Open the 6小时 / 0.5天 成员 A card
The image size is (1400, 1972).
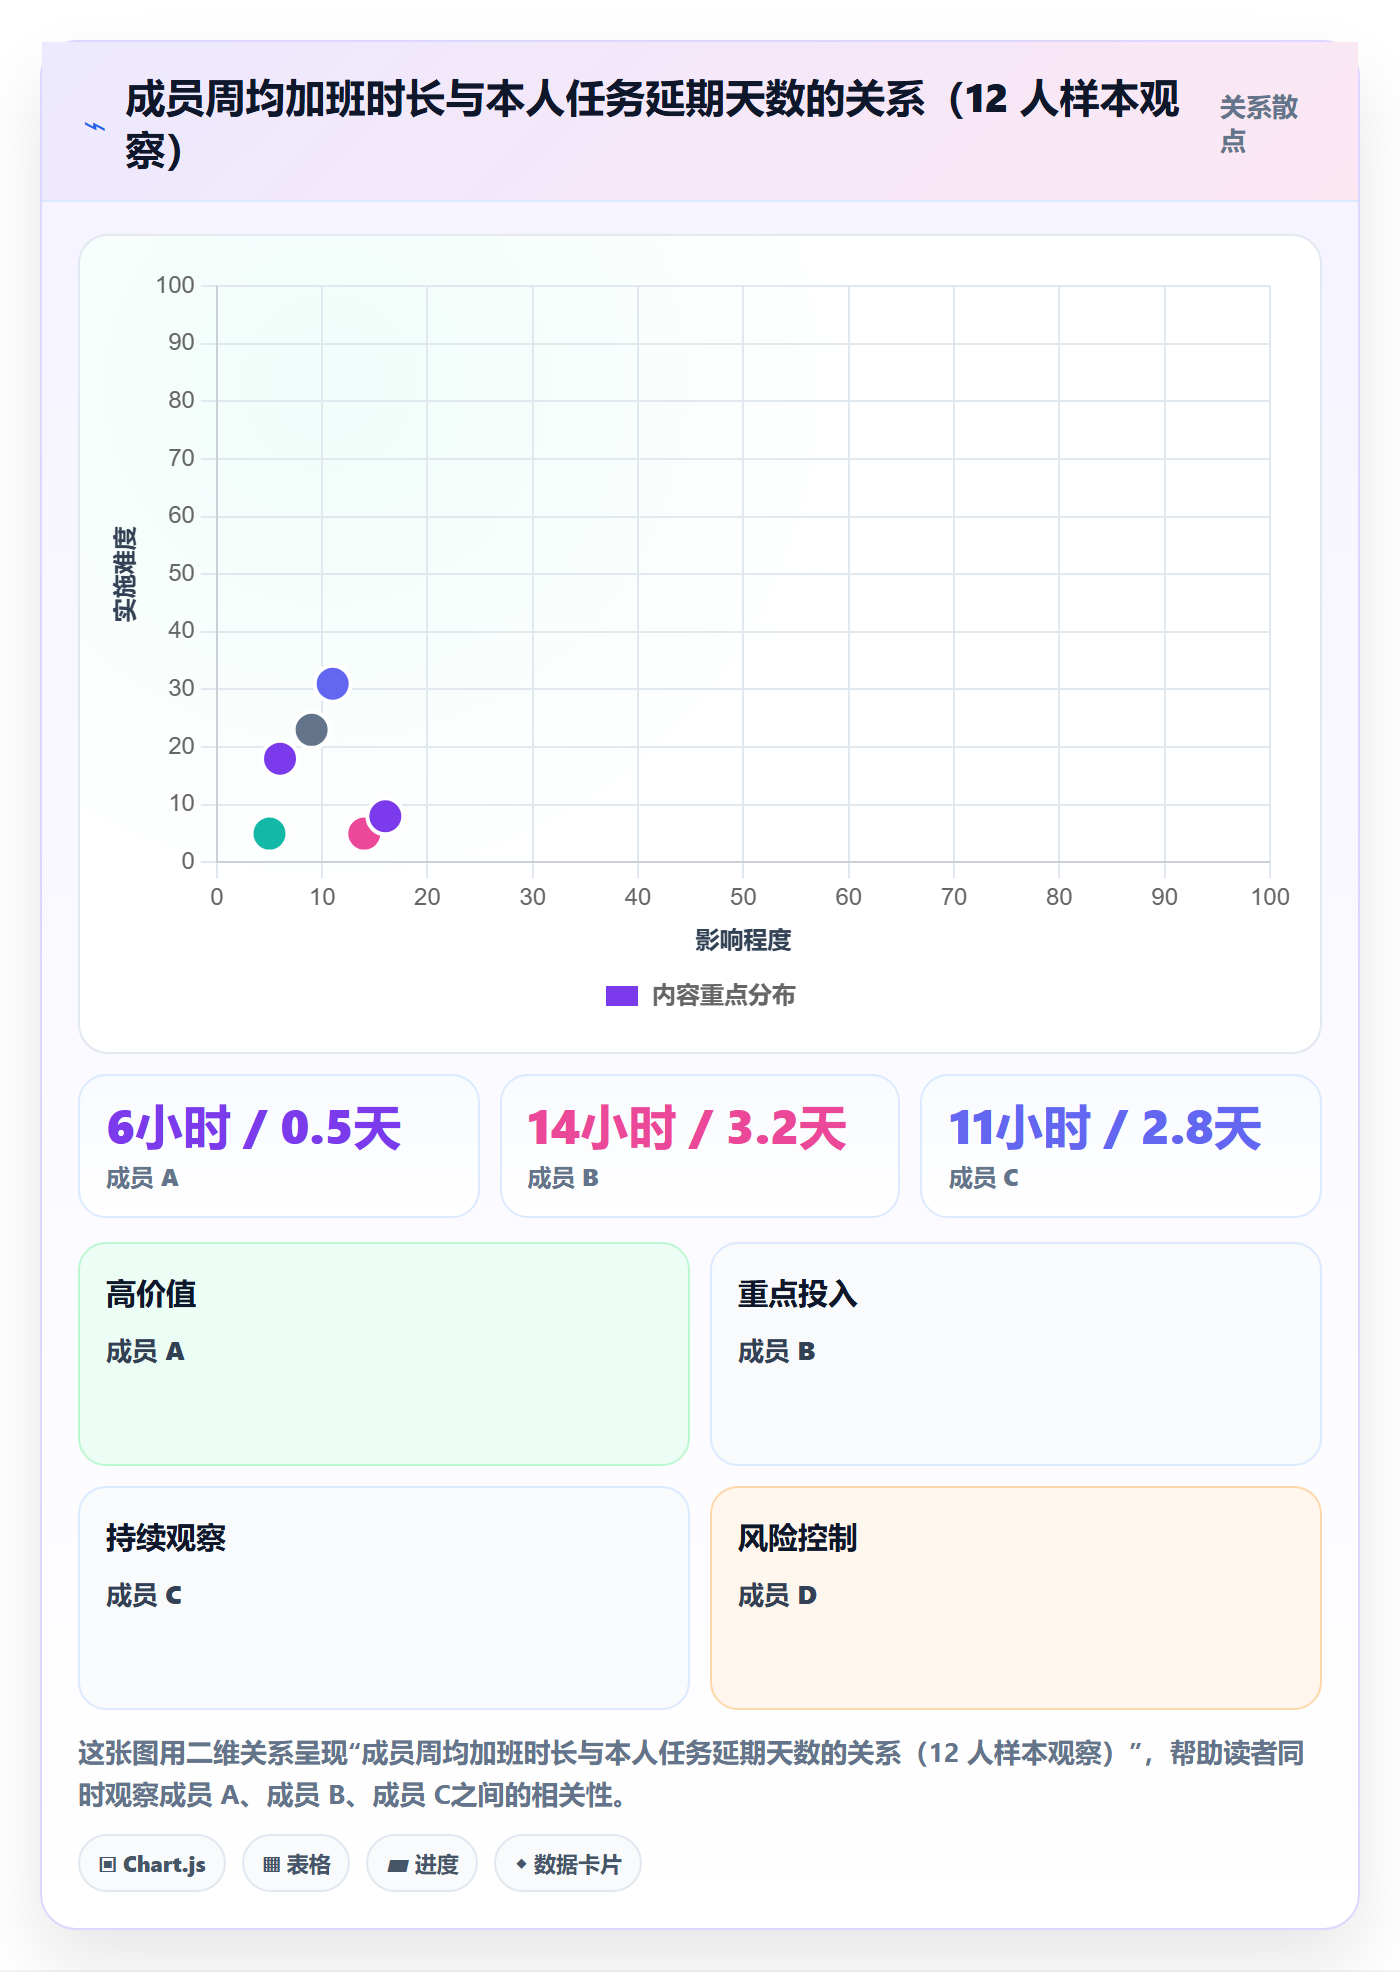click(279, 1146)
